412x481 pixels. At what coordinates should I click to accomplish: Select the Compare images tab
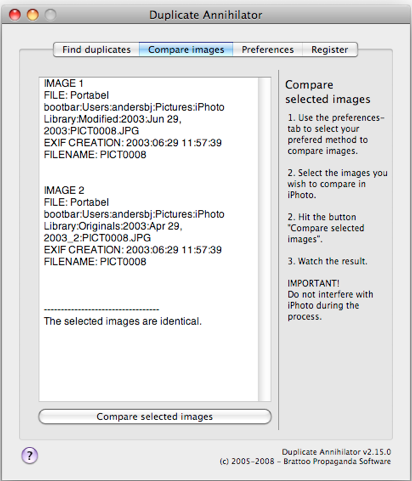click(x=186, y=50)
